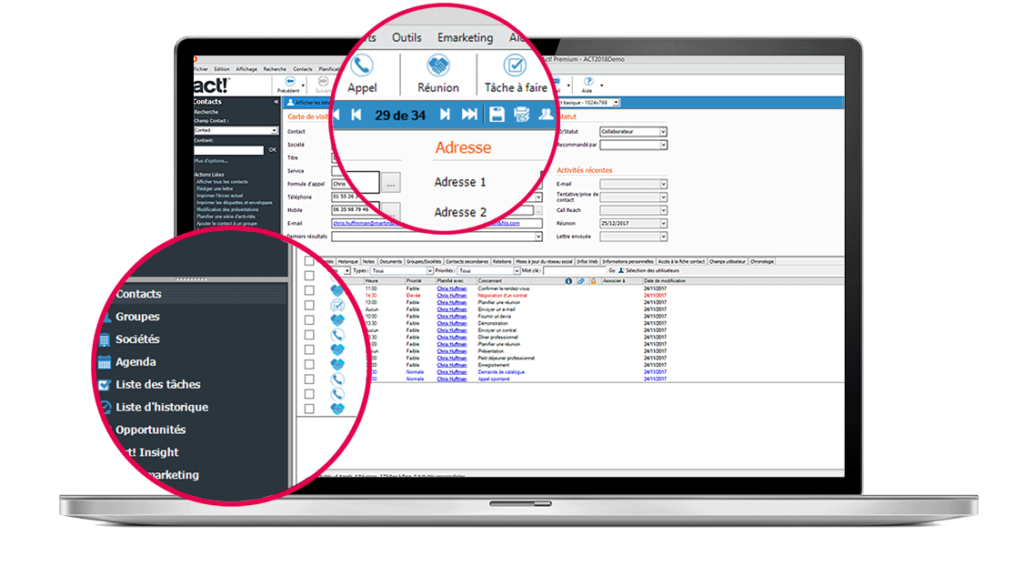The image size is (1024, 576).
Task: Open the Priorités filter dropdown
Action: click(488, 270)
